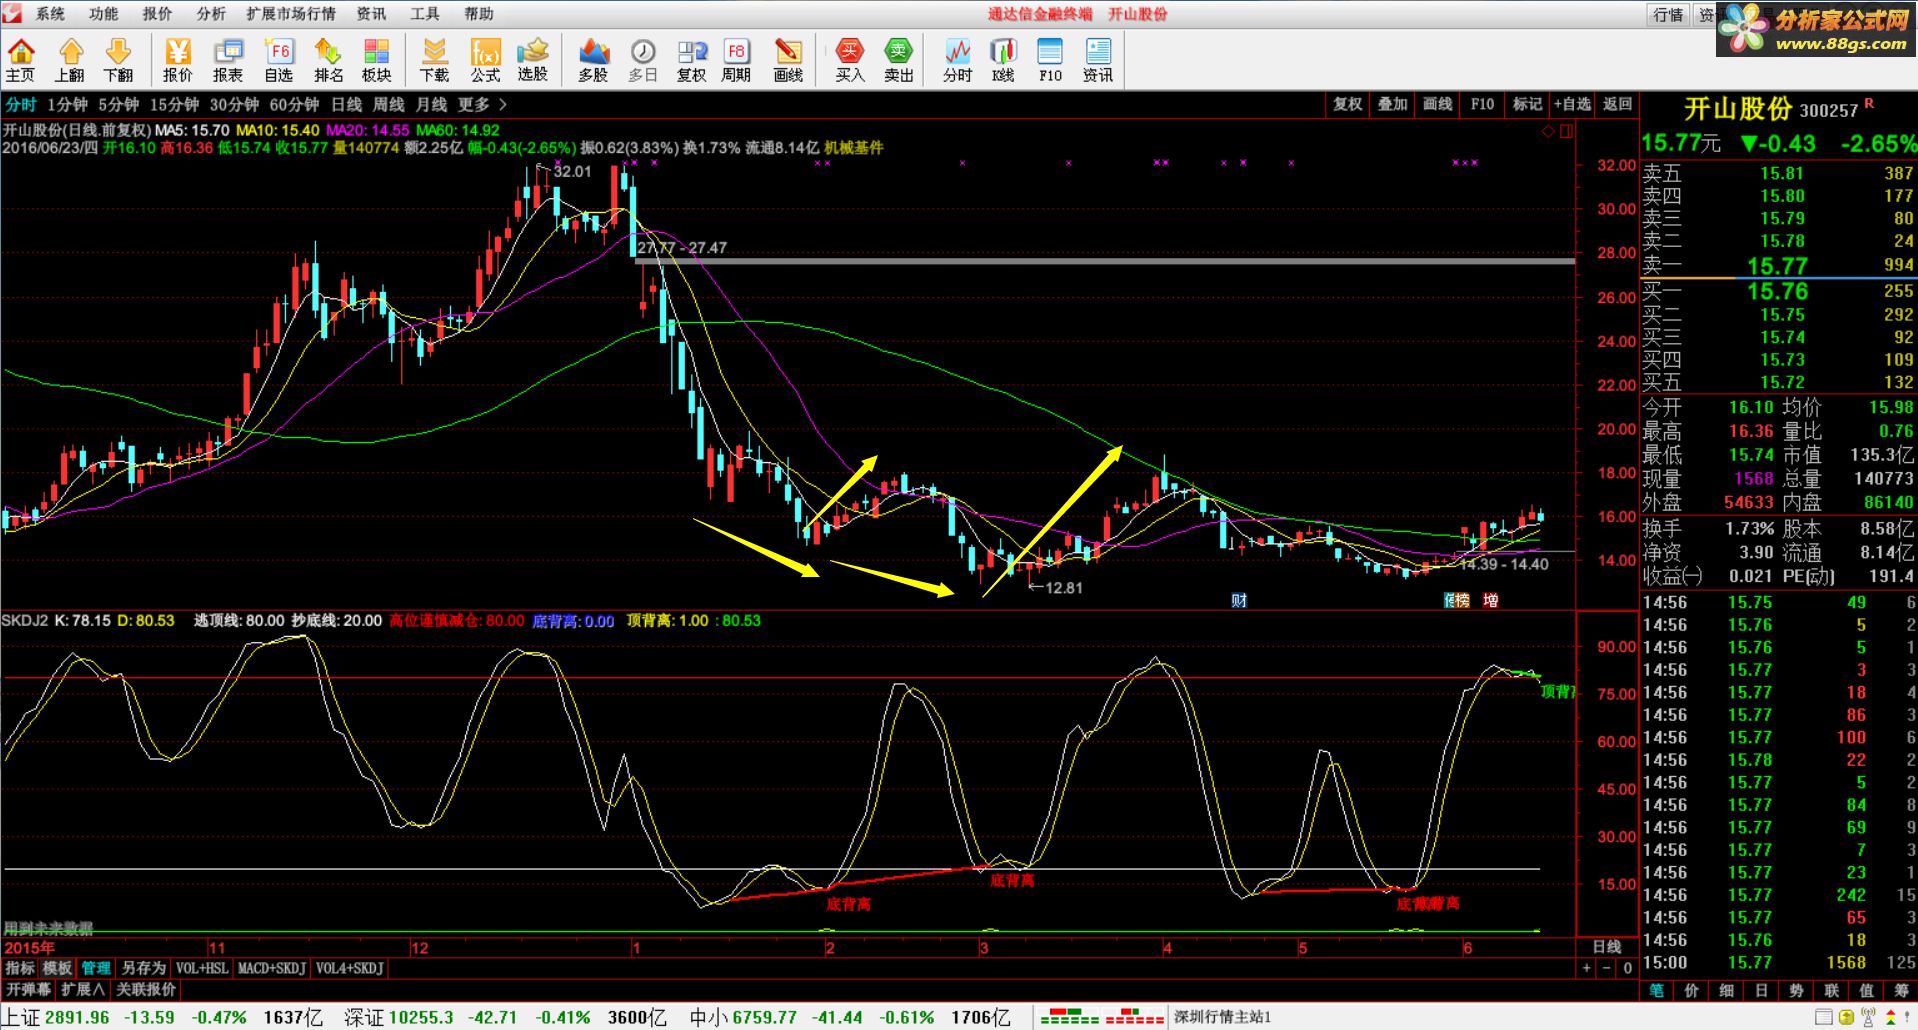This screenshot has height=1030, width=1918.
Task: Open the 管理 template manager
Action: point(96,968)
